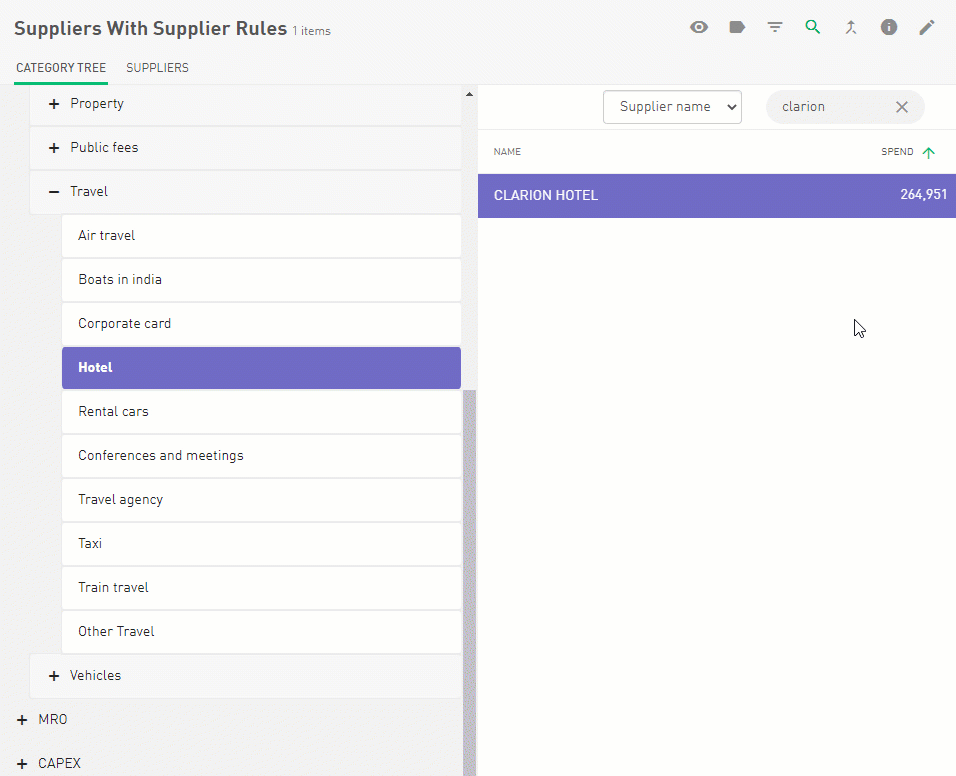Click into the clarion search field
The height and width of the screenshot is (776, 956).
click(830, 107)
